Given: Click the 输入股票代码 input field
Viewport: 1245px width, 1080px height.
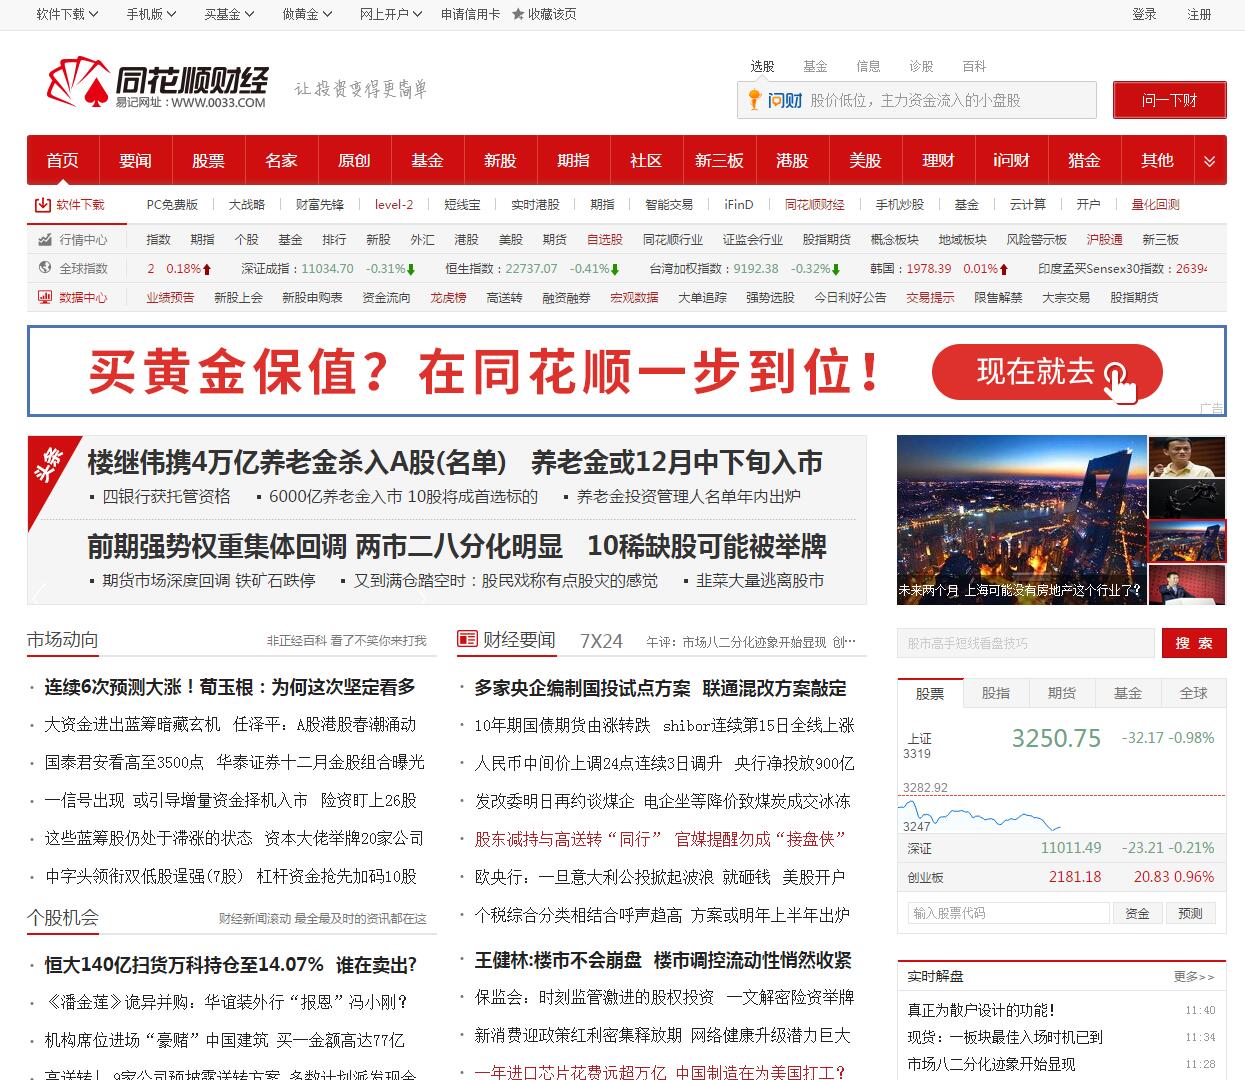Looking at the screenshot, I should 1009,913.
